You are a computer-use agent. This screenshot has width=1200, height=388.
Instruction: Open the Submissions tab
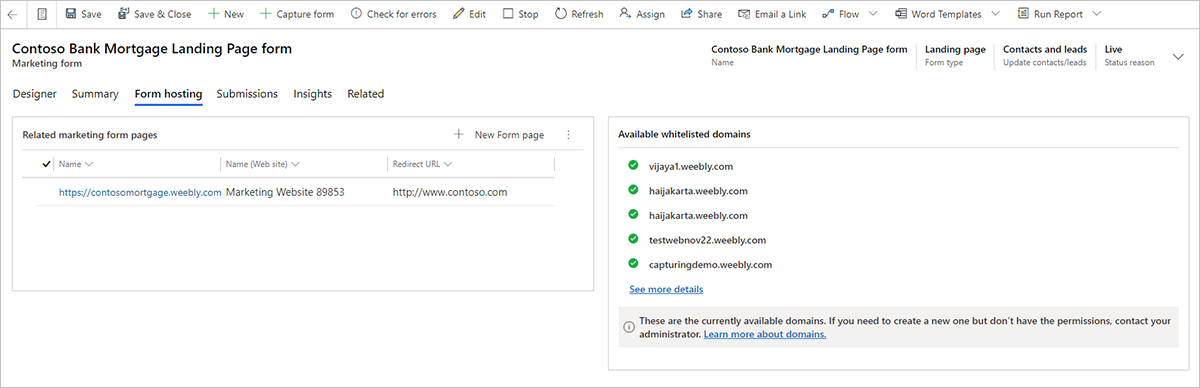click(247, 94)
